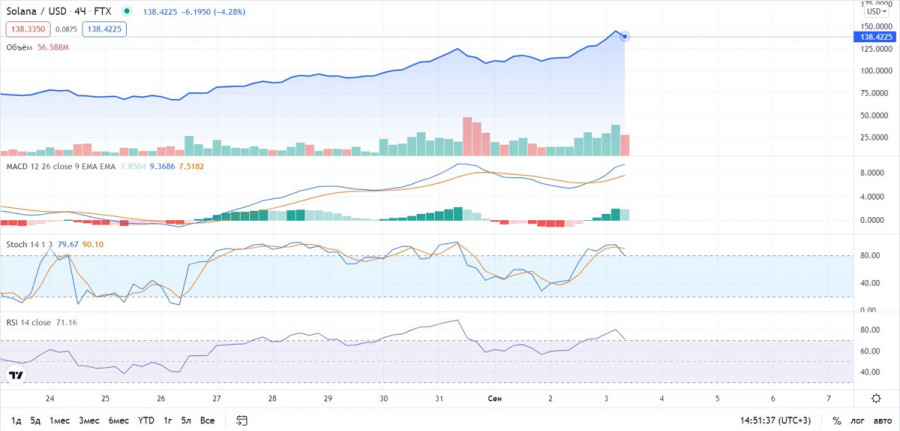This screenshot has width=900, height=431.
Task: Select the Объём volume indicator label
Action: pos(21,47)
